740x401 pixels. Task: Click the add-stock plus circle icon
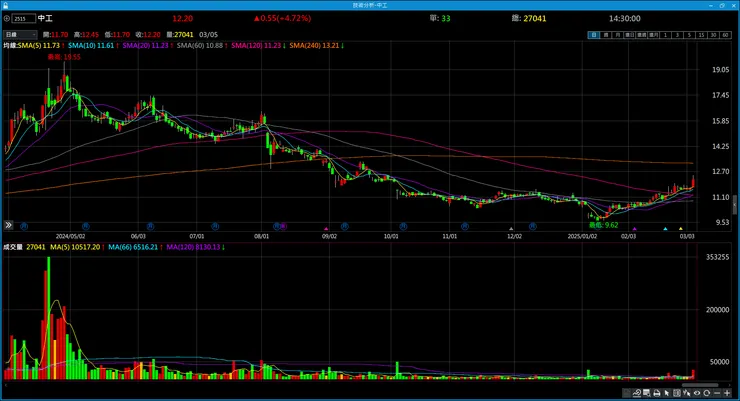7,18
